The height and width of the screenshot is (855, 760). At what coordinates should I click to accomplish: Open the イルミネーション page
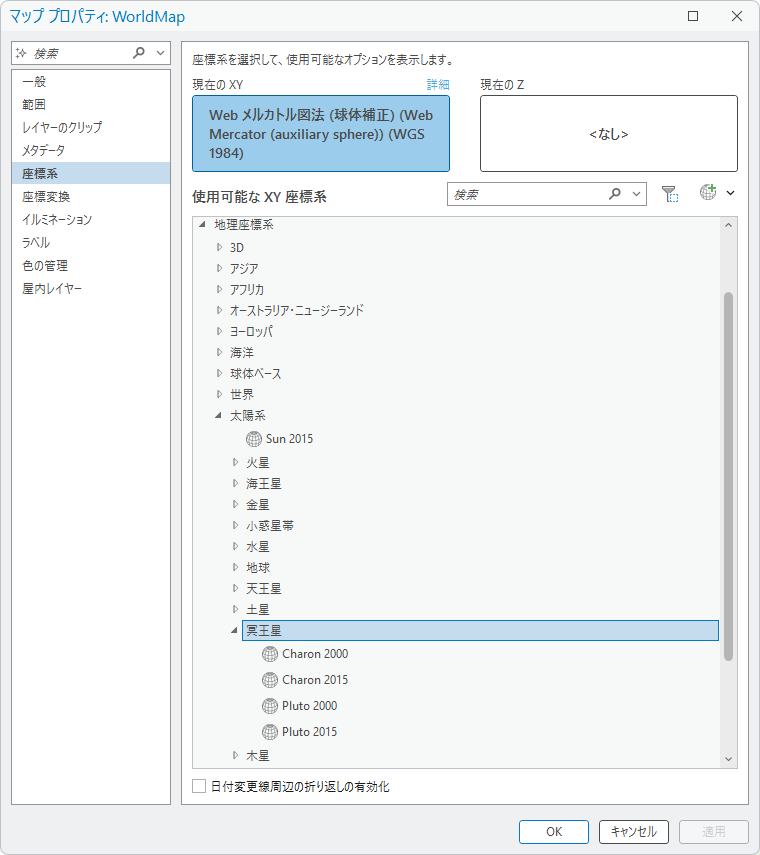(91, 219)
